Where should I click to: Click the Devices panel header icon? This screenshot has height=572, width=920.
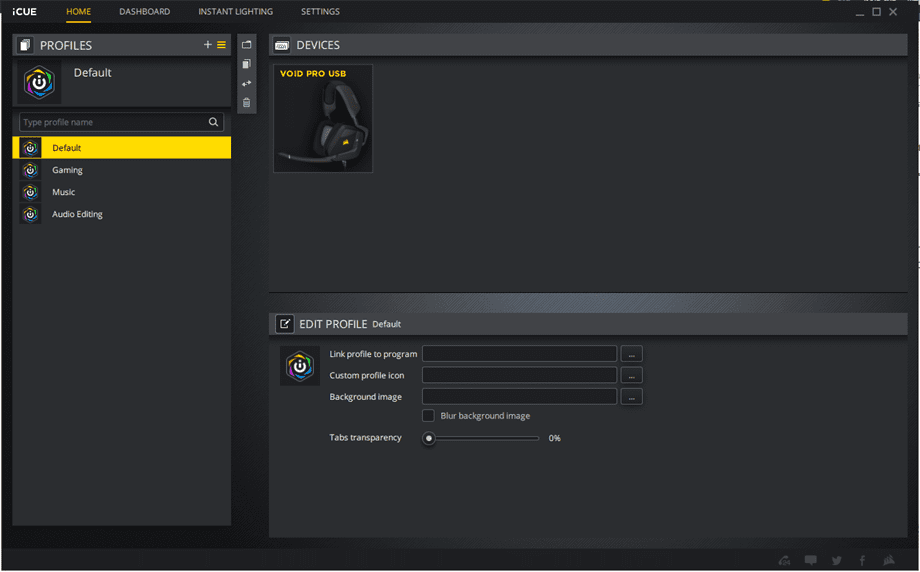tap(282, 45)
